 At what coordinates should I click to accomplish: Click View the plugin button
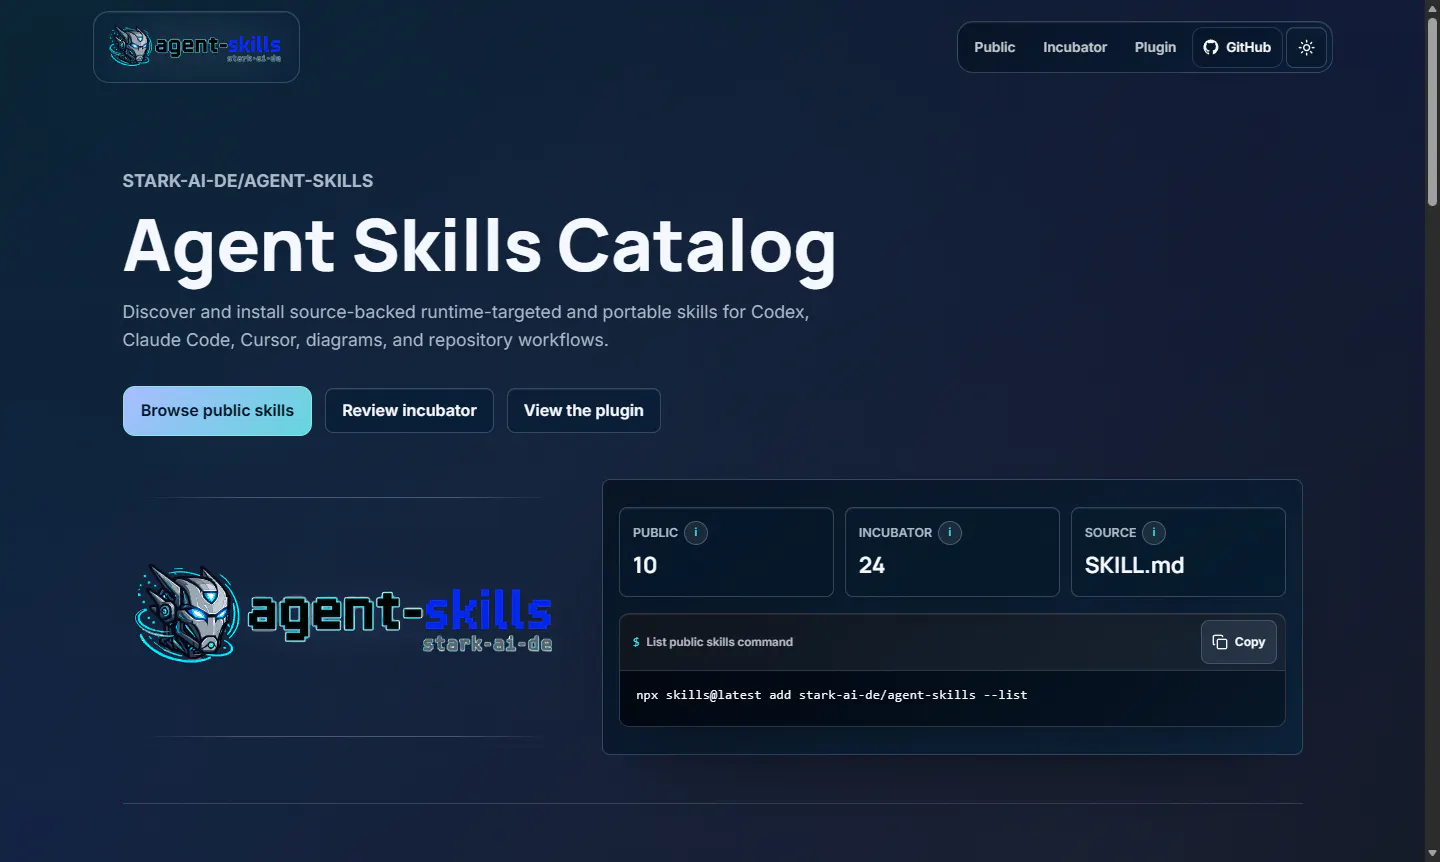click(584, 411)
